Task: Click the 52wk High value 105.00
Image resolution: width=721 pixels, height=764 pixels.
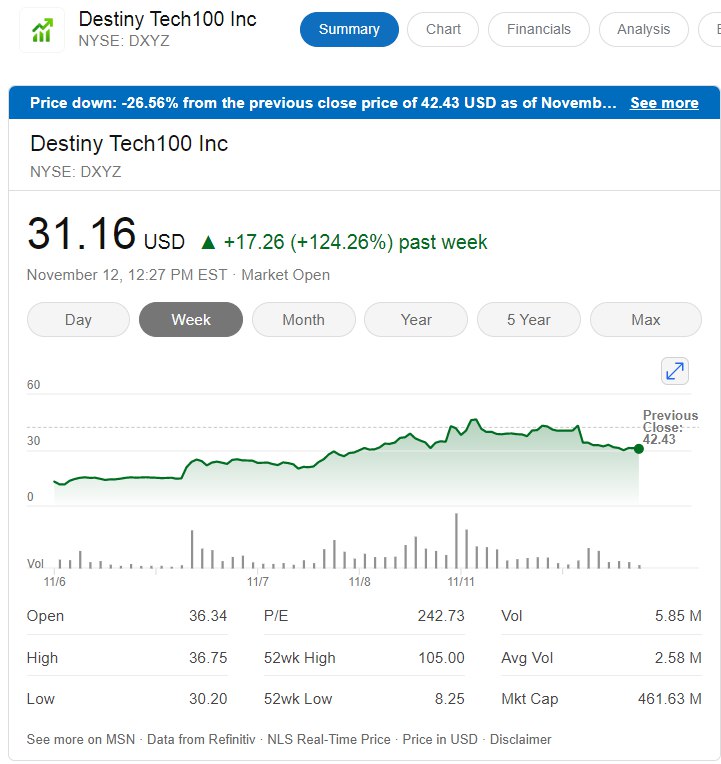Action: pos(441,658)
